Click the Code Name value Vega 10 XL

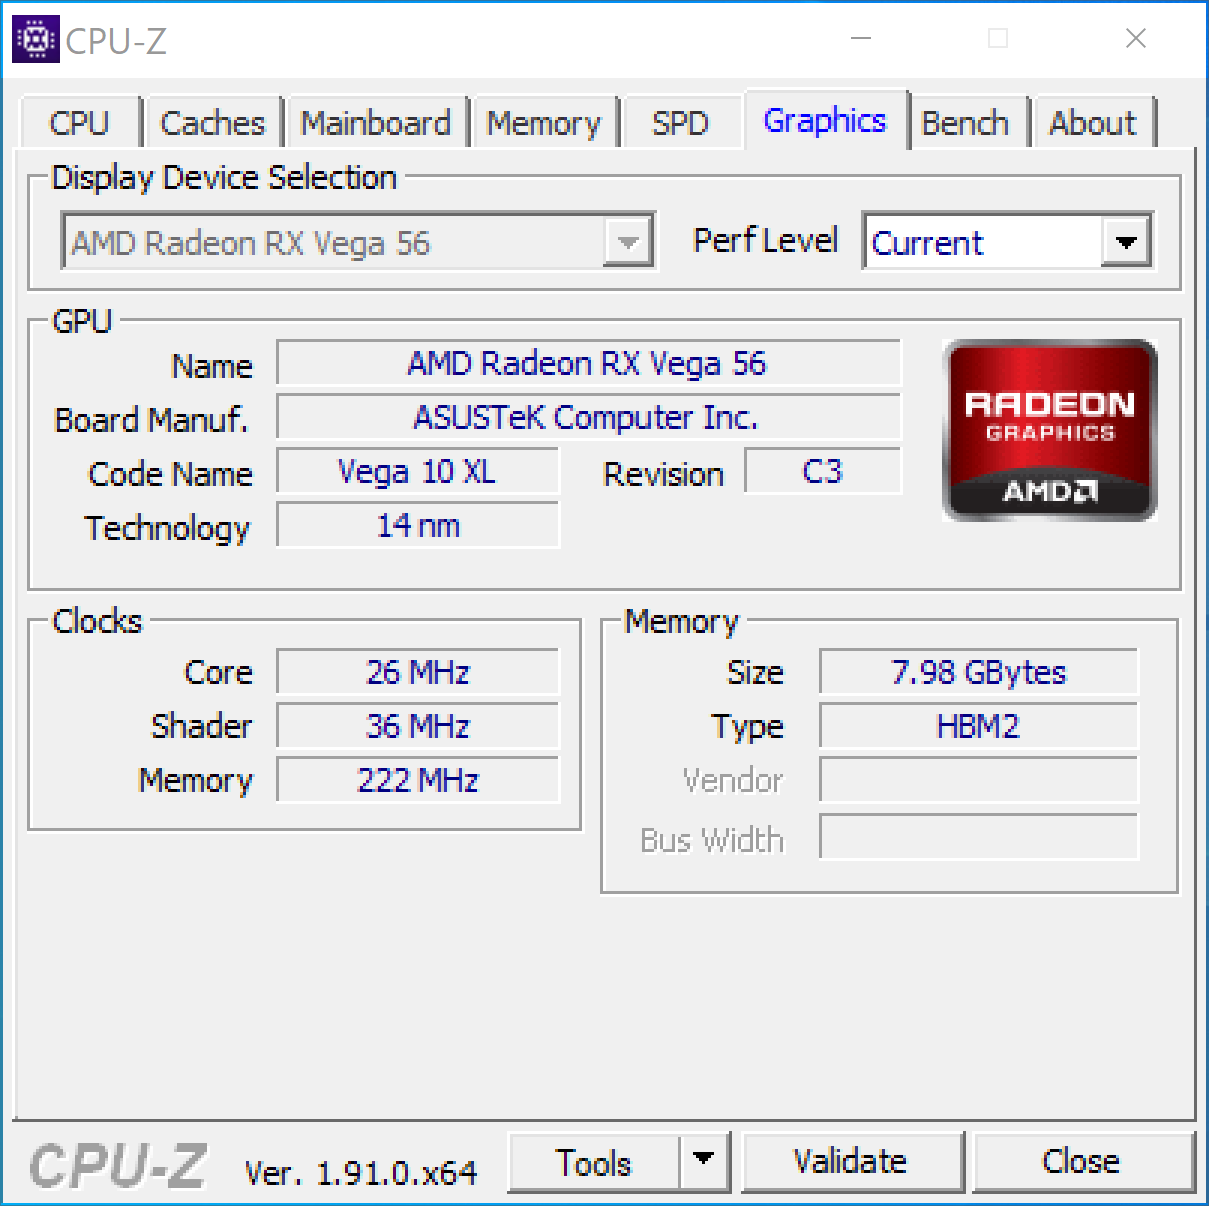tap(417, 471)
